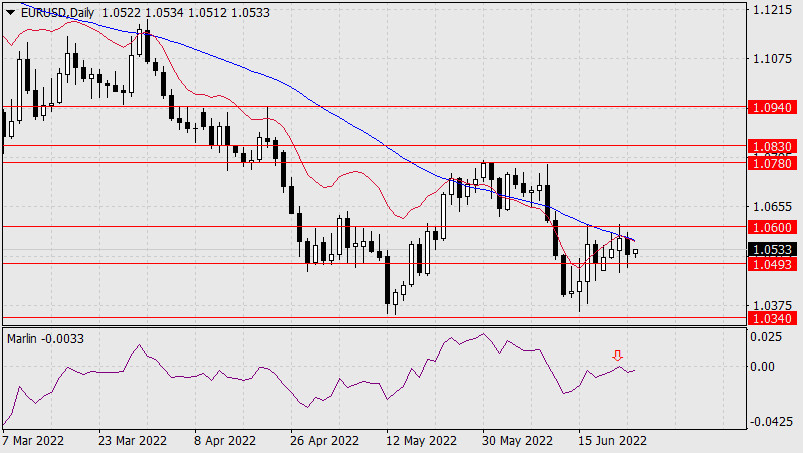Select the EURUSD,Daily chart title text

tap(57, 13)
